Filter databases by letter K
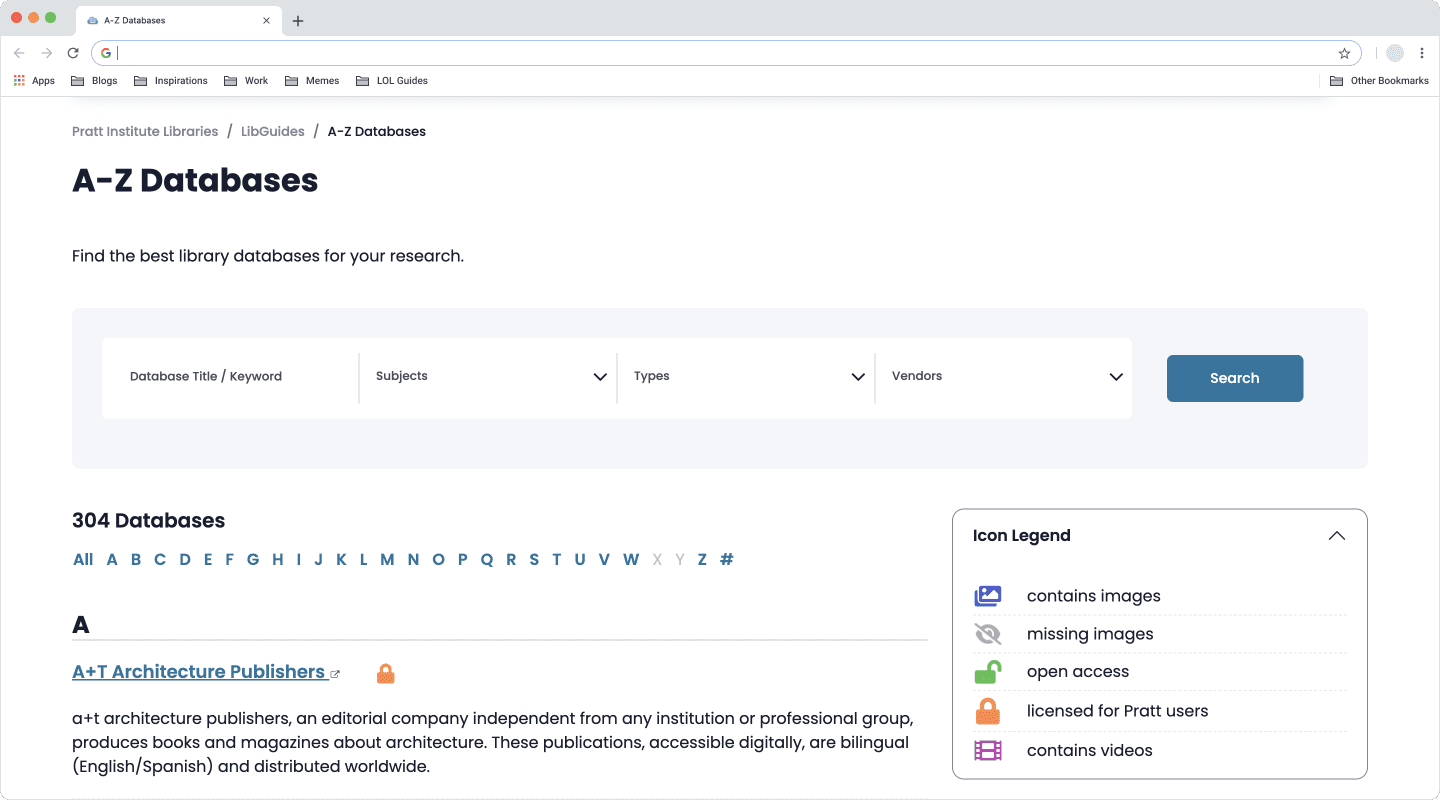1440x800 pixels. (341, 559)
